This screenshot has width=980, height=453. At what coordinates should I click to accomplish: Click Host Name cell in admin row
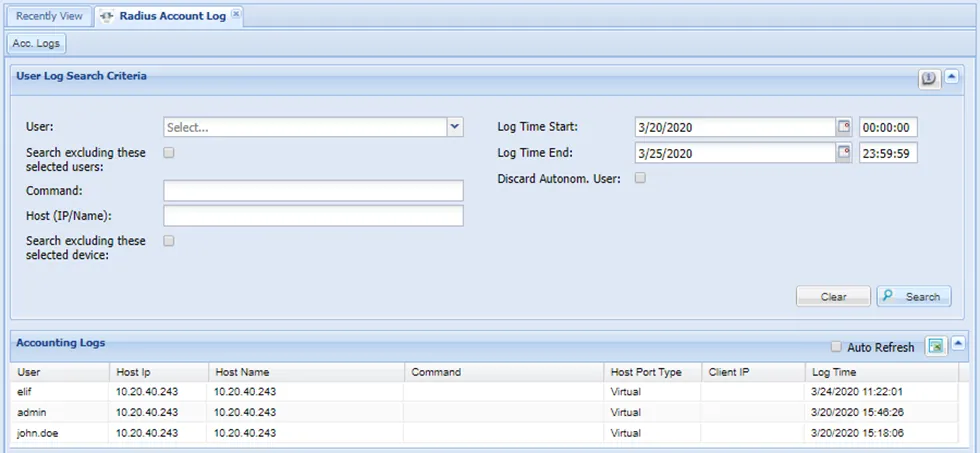click(306, 412)
